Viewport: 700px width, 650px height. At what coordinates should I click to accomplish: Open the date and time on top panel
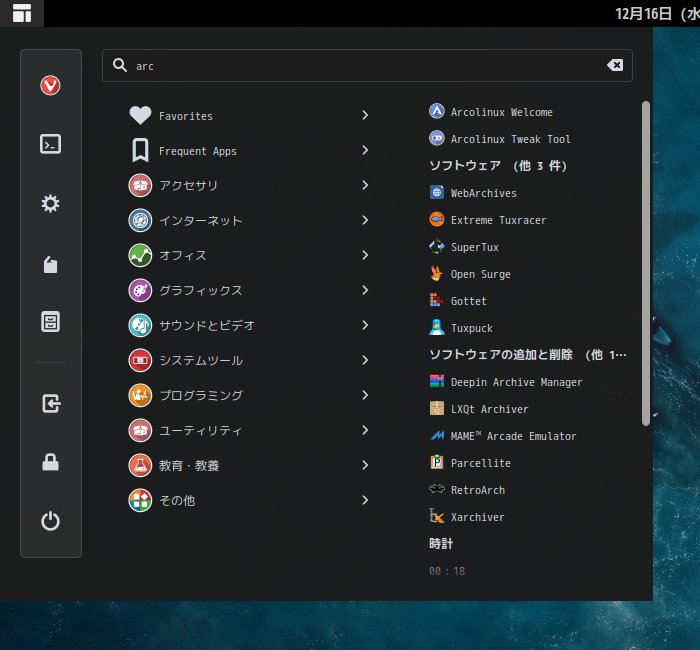[x=657, y=13]
